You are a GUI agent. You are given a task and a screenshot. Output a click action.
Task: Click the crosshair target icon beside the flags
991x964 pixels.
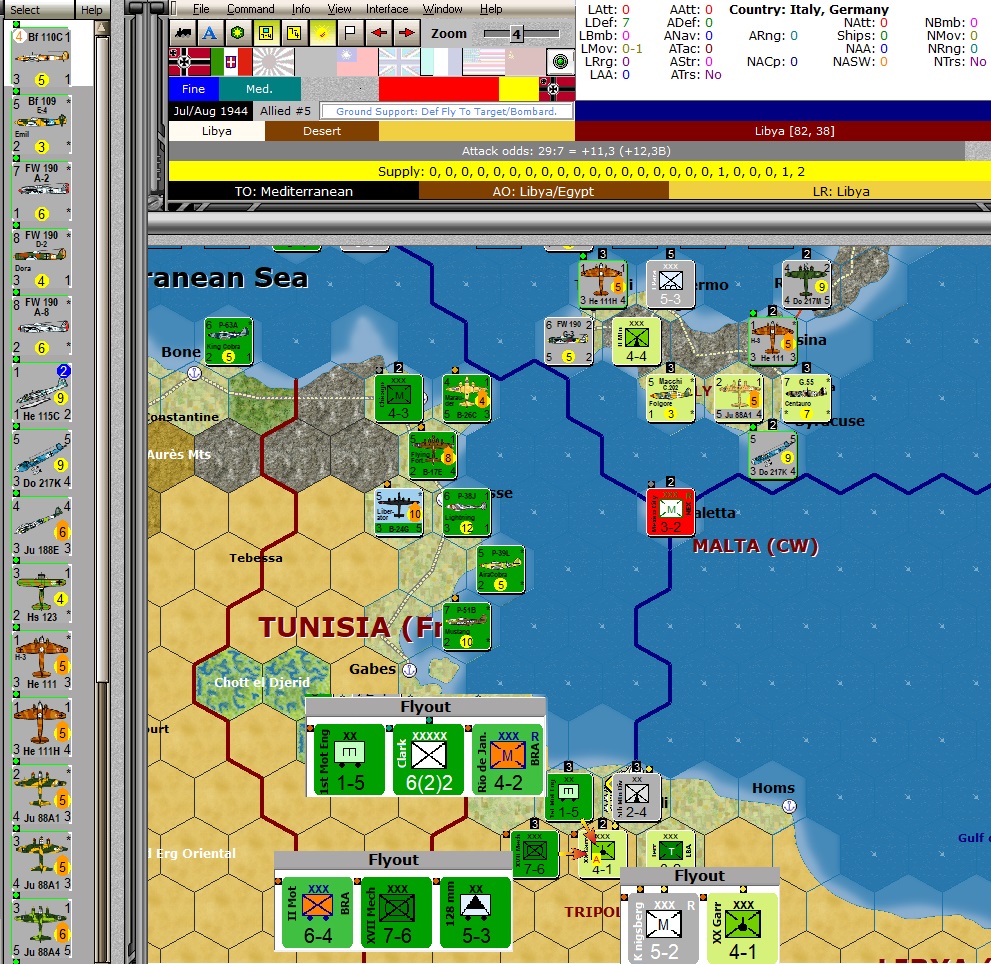[x=559, y=61]
